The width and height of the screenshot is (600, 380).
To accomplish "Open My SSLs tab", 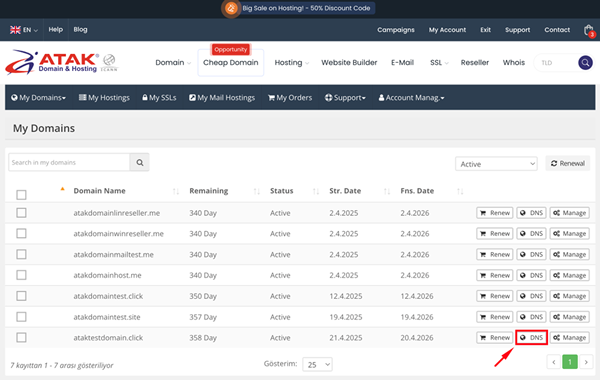I will 159,98.
